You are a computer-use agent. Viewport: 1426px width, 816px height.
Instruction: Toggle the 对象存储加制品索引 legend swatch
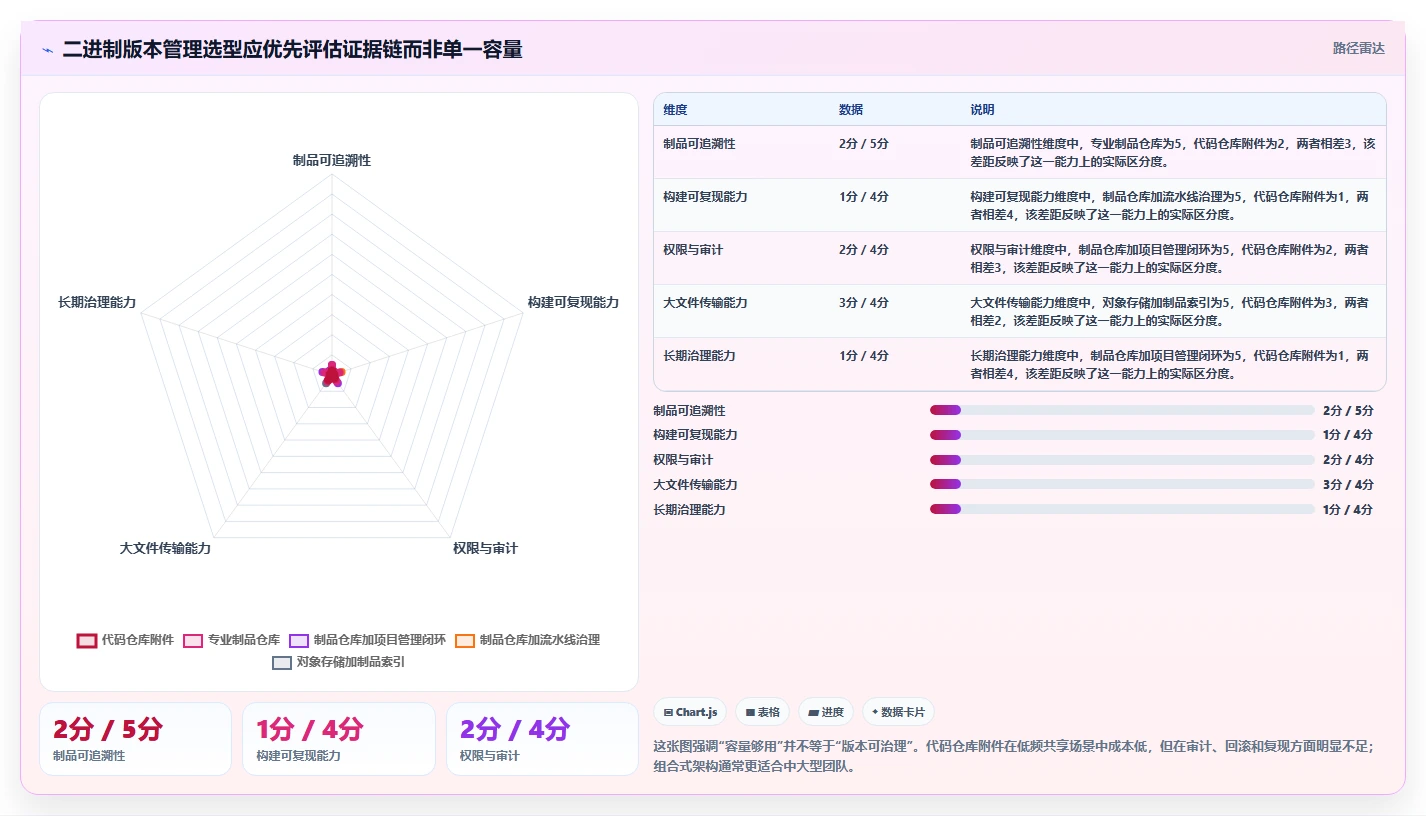pyautogui.click(x=282, y=662)
